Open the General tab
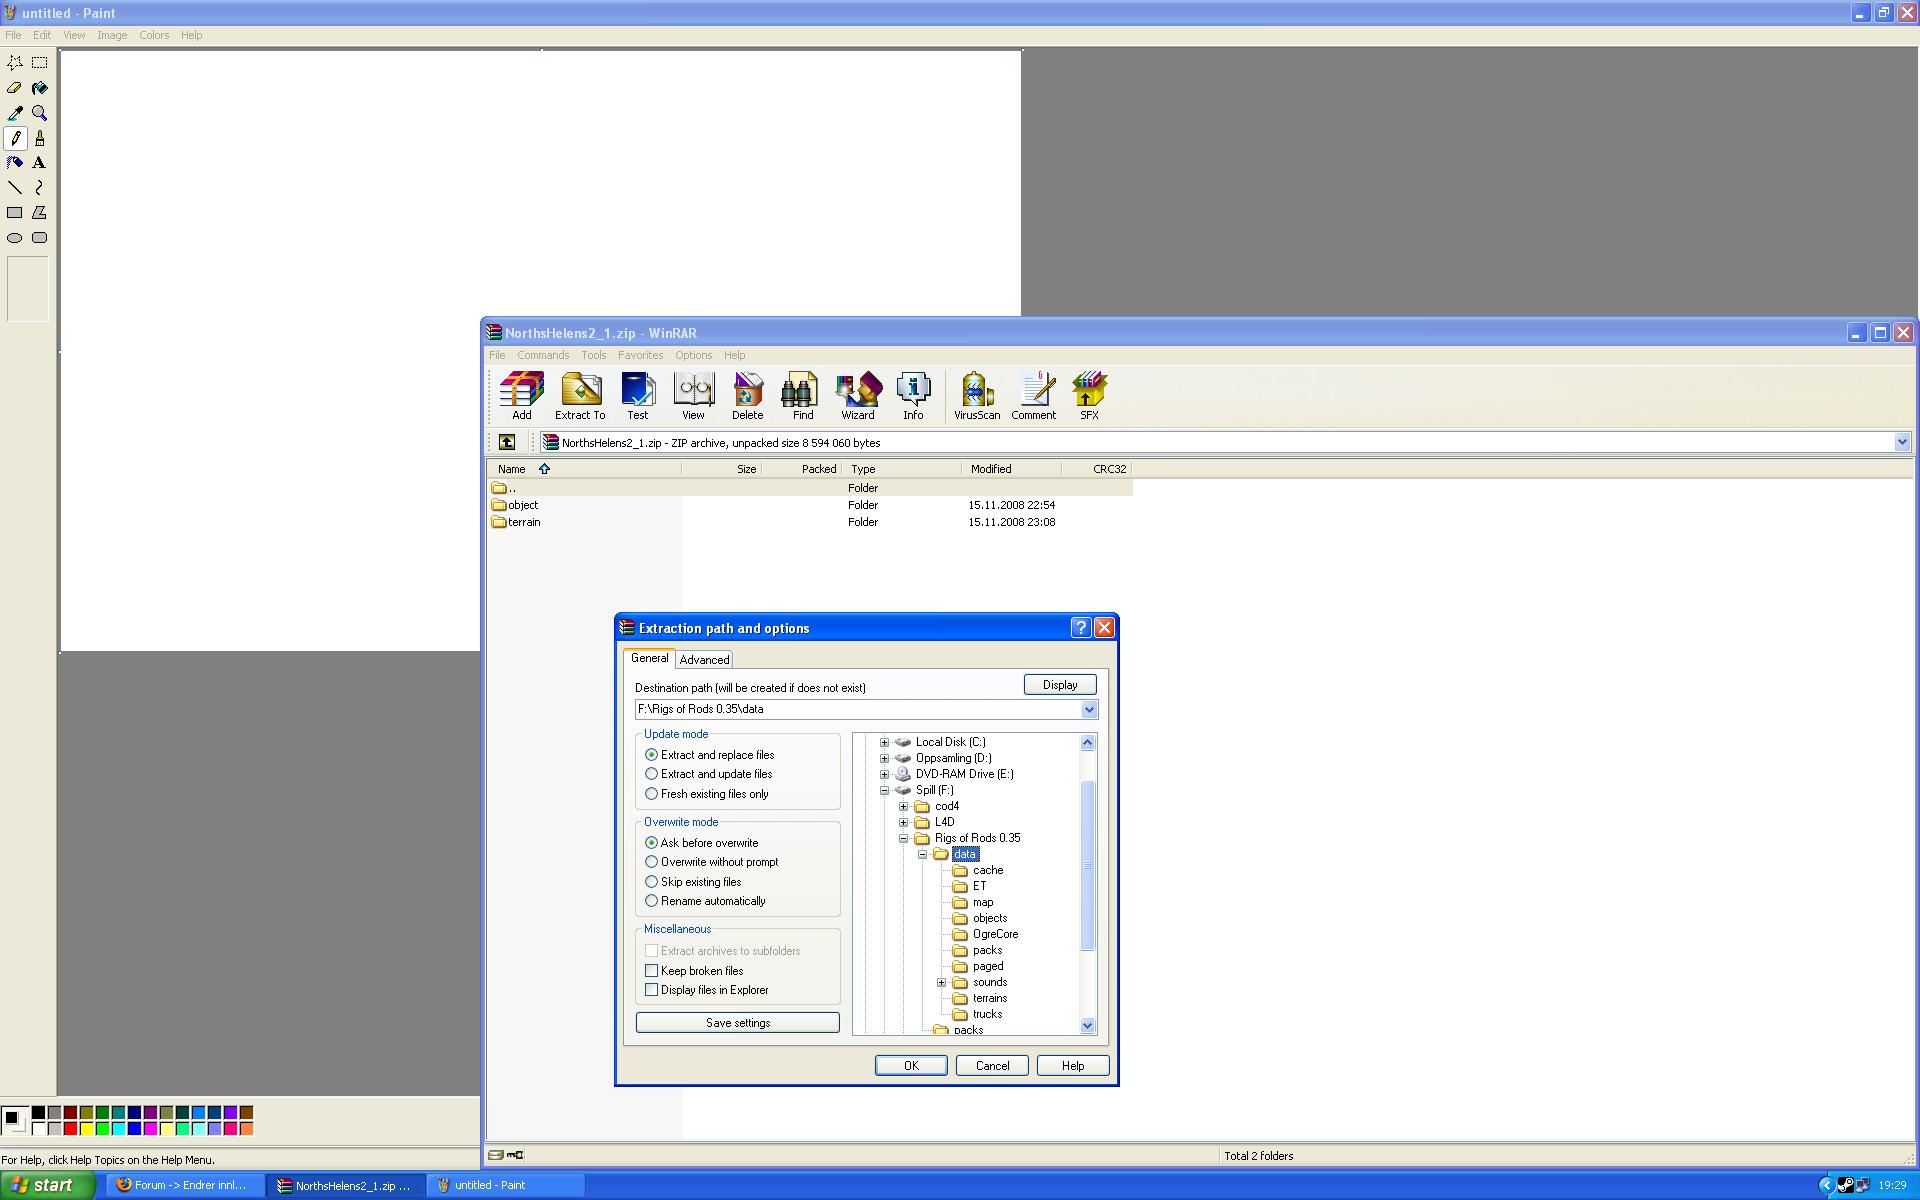This screenshot has width=1920, height=1200. [x=649, y=658]
